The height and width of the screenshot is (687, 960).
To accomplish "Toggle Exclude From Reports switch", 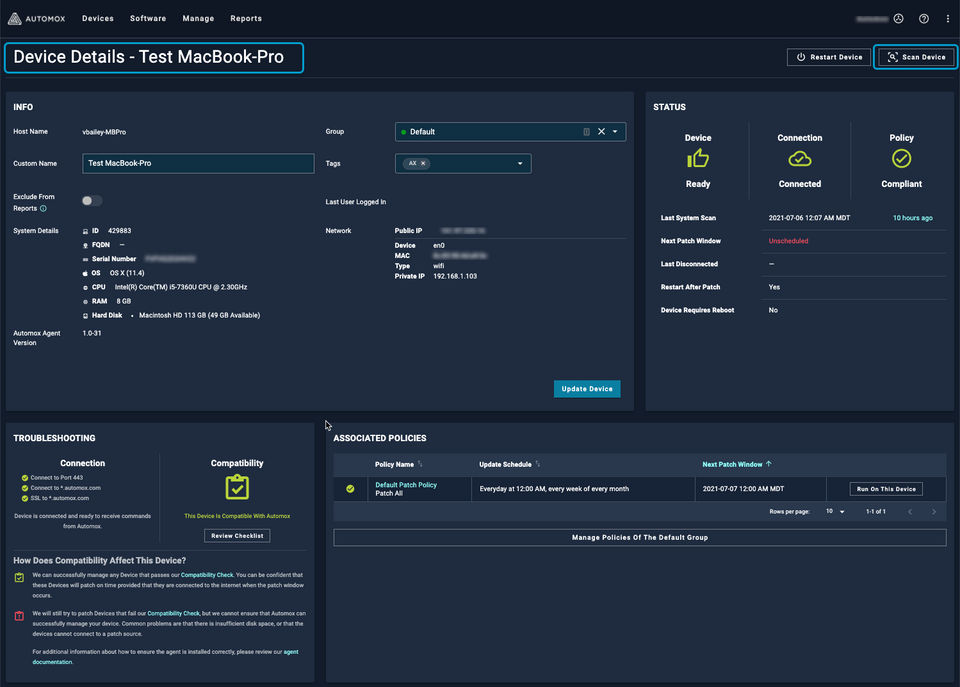I will [x=92, y=201].
